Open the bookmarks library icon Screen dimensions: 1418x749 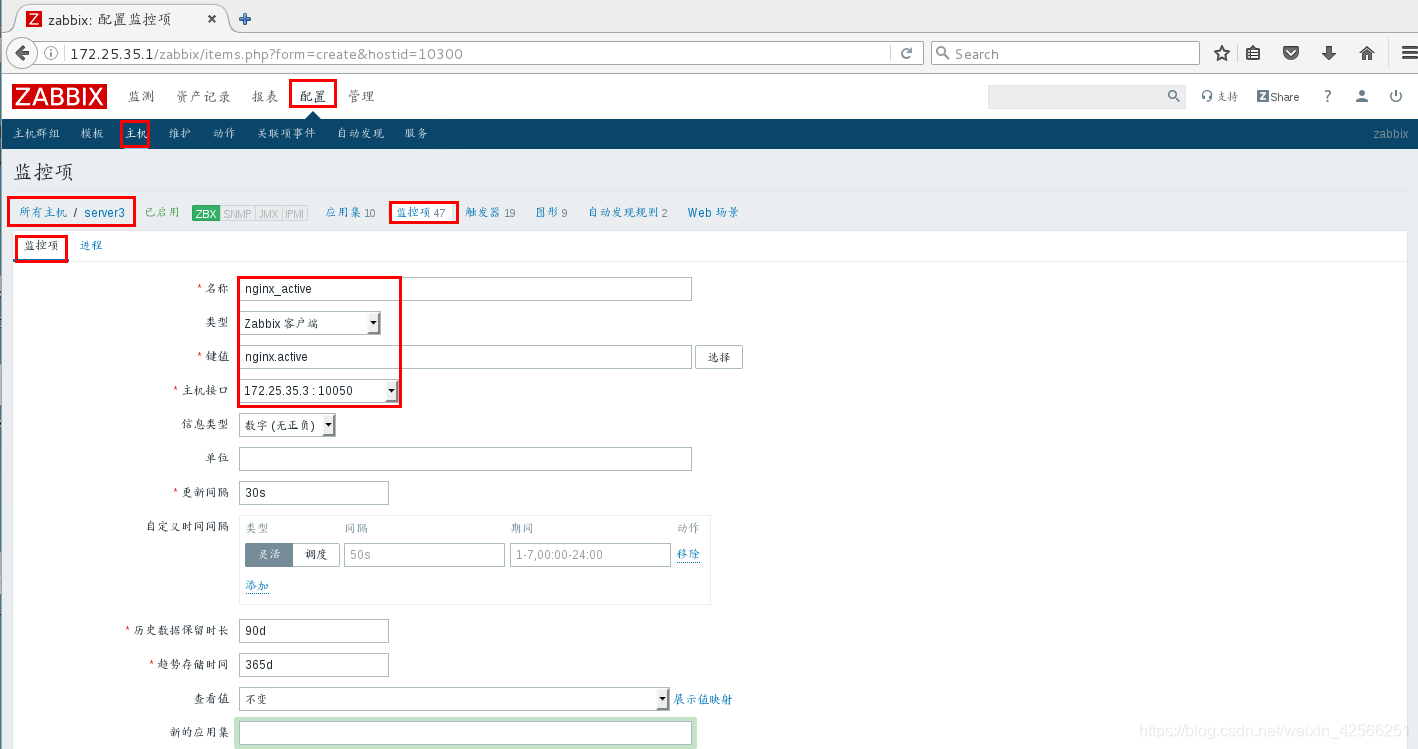[x=1253, y=54]
